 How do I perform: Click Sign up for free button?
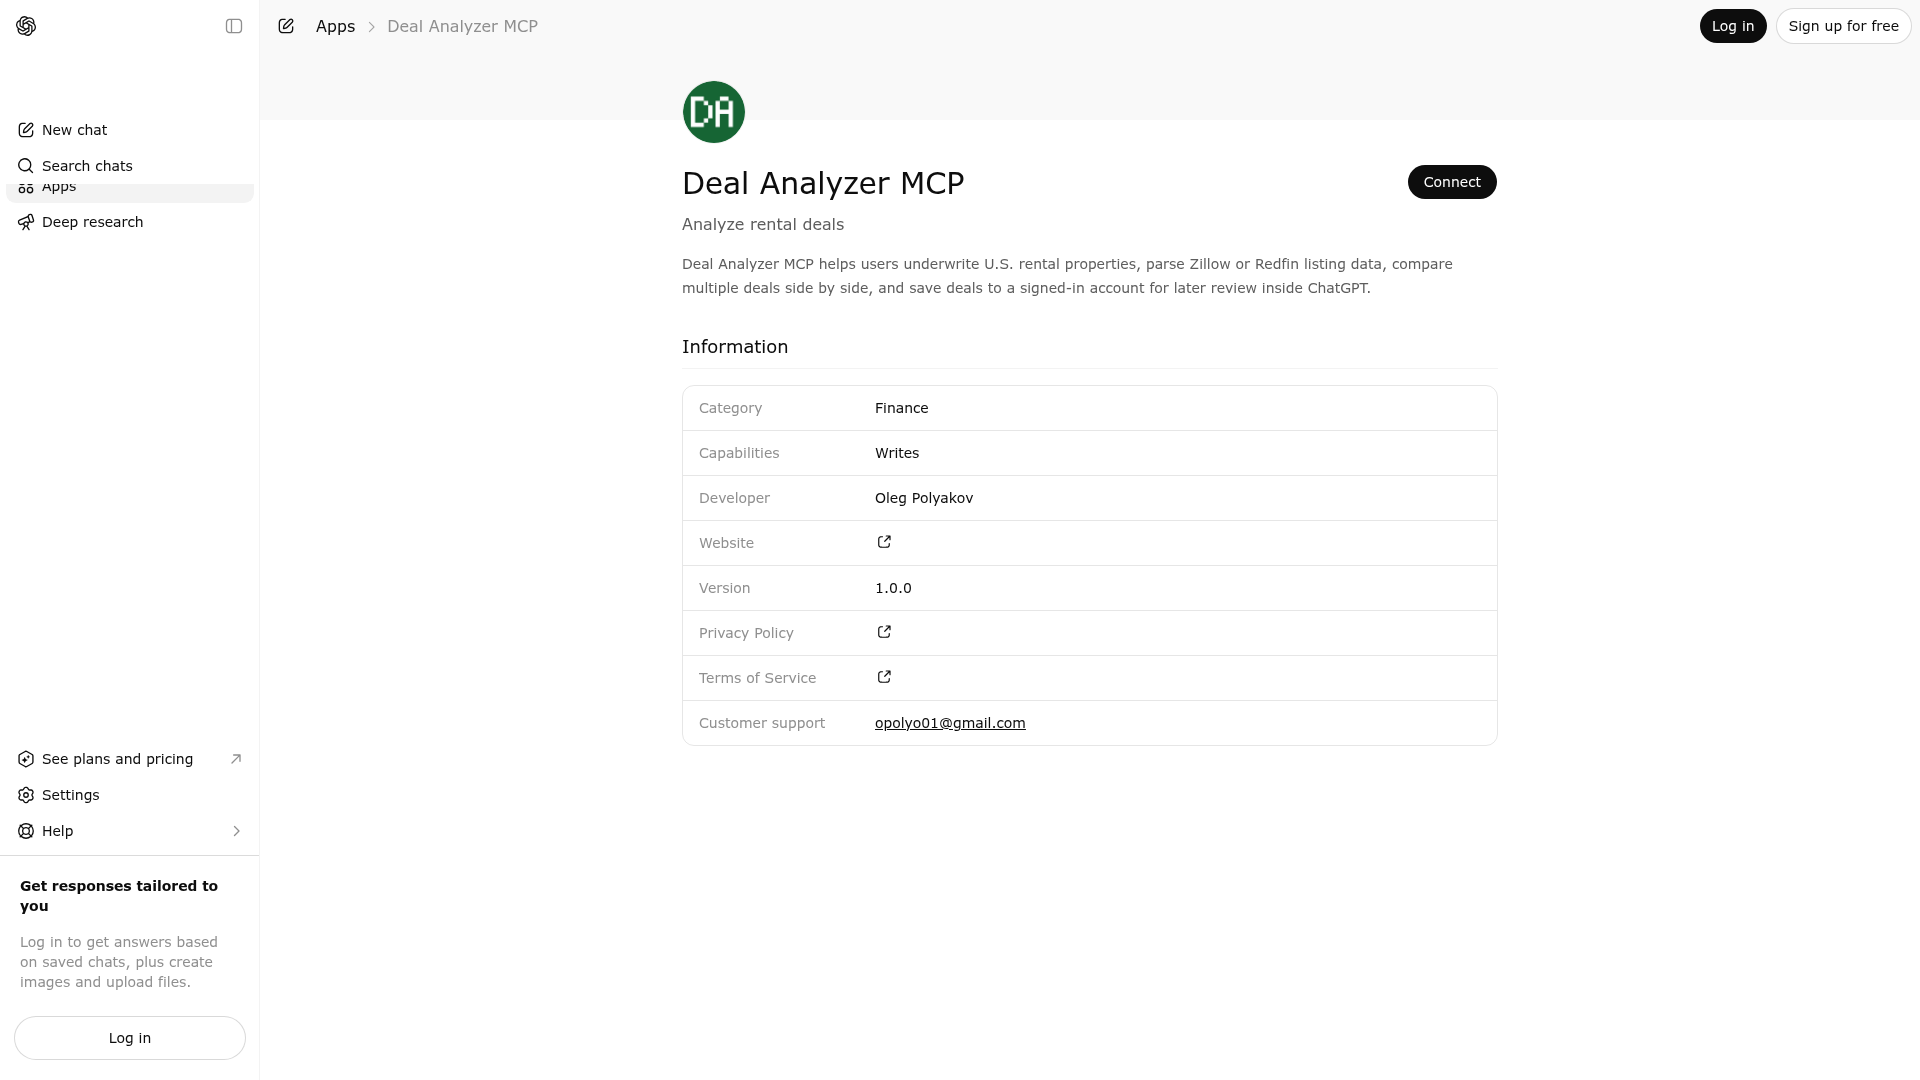tap(1843, 26)
